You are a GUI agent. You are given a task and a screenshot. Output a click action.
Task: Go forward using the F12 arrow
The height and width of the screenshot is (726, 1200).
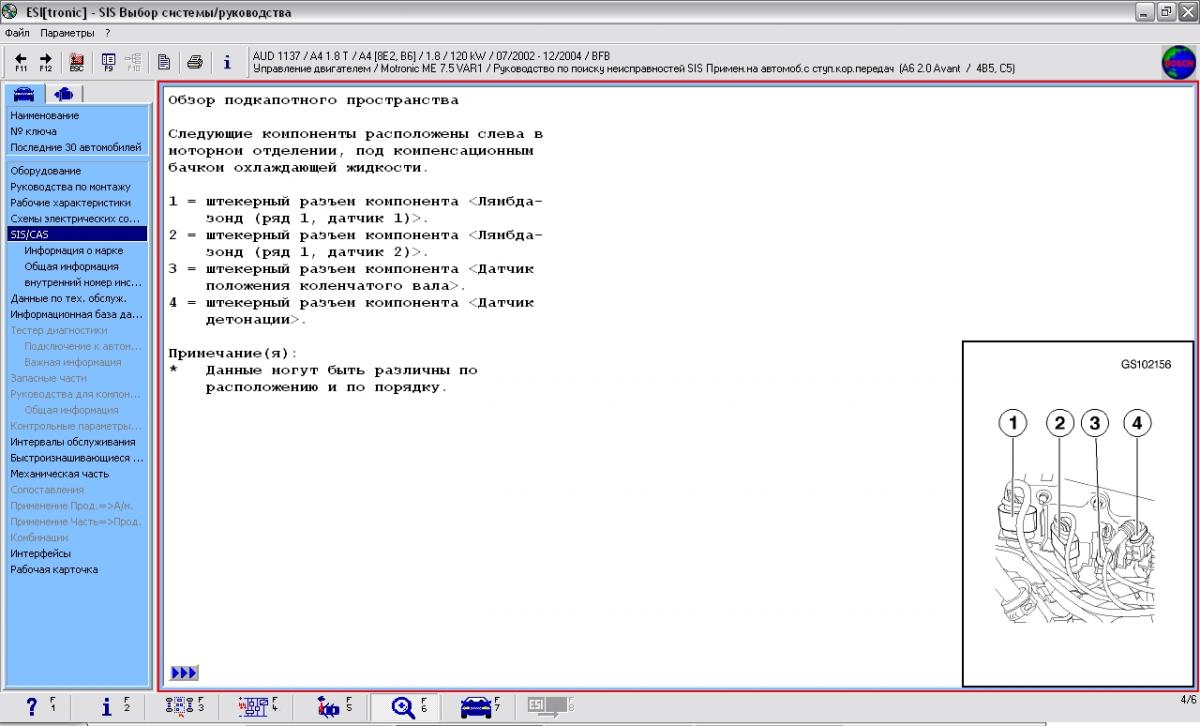46,62
